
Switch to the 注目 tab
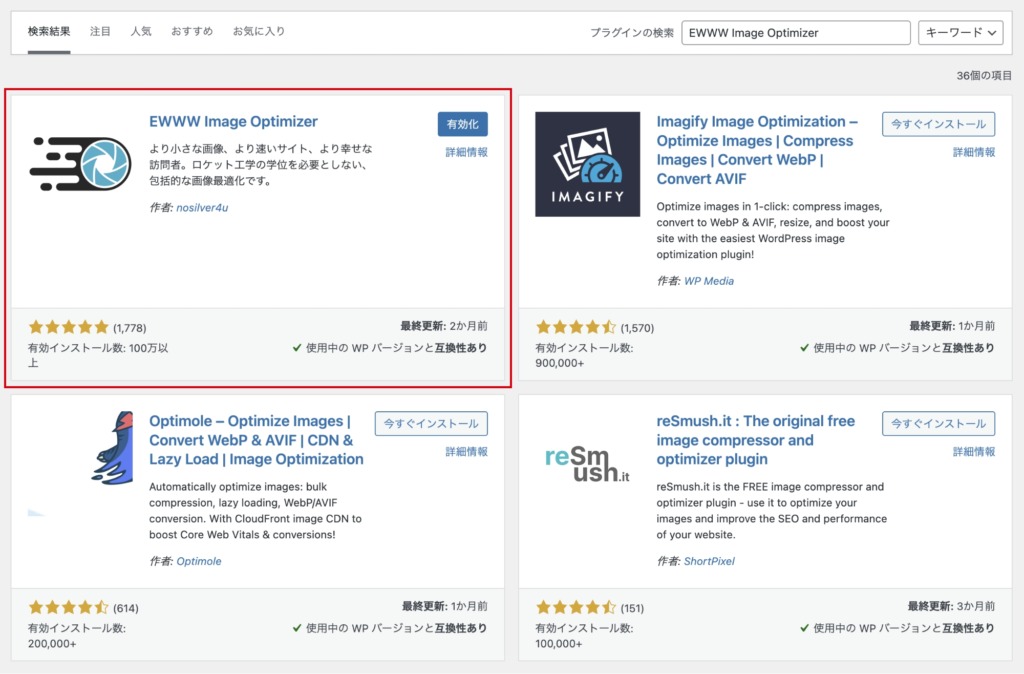click(100, 31)
